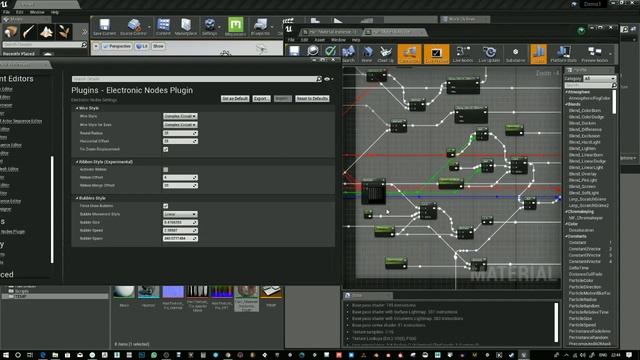
Task: Open Marketplace toolbar icon
Action: pos(186,27)
